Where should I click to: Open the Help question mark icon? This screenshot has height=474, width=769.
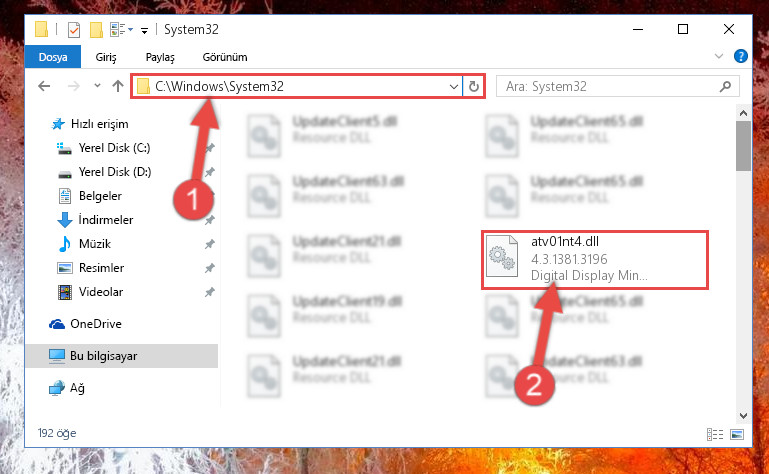741,56
